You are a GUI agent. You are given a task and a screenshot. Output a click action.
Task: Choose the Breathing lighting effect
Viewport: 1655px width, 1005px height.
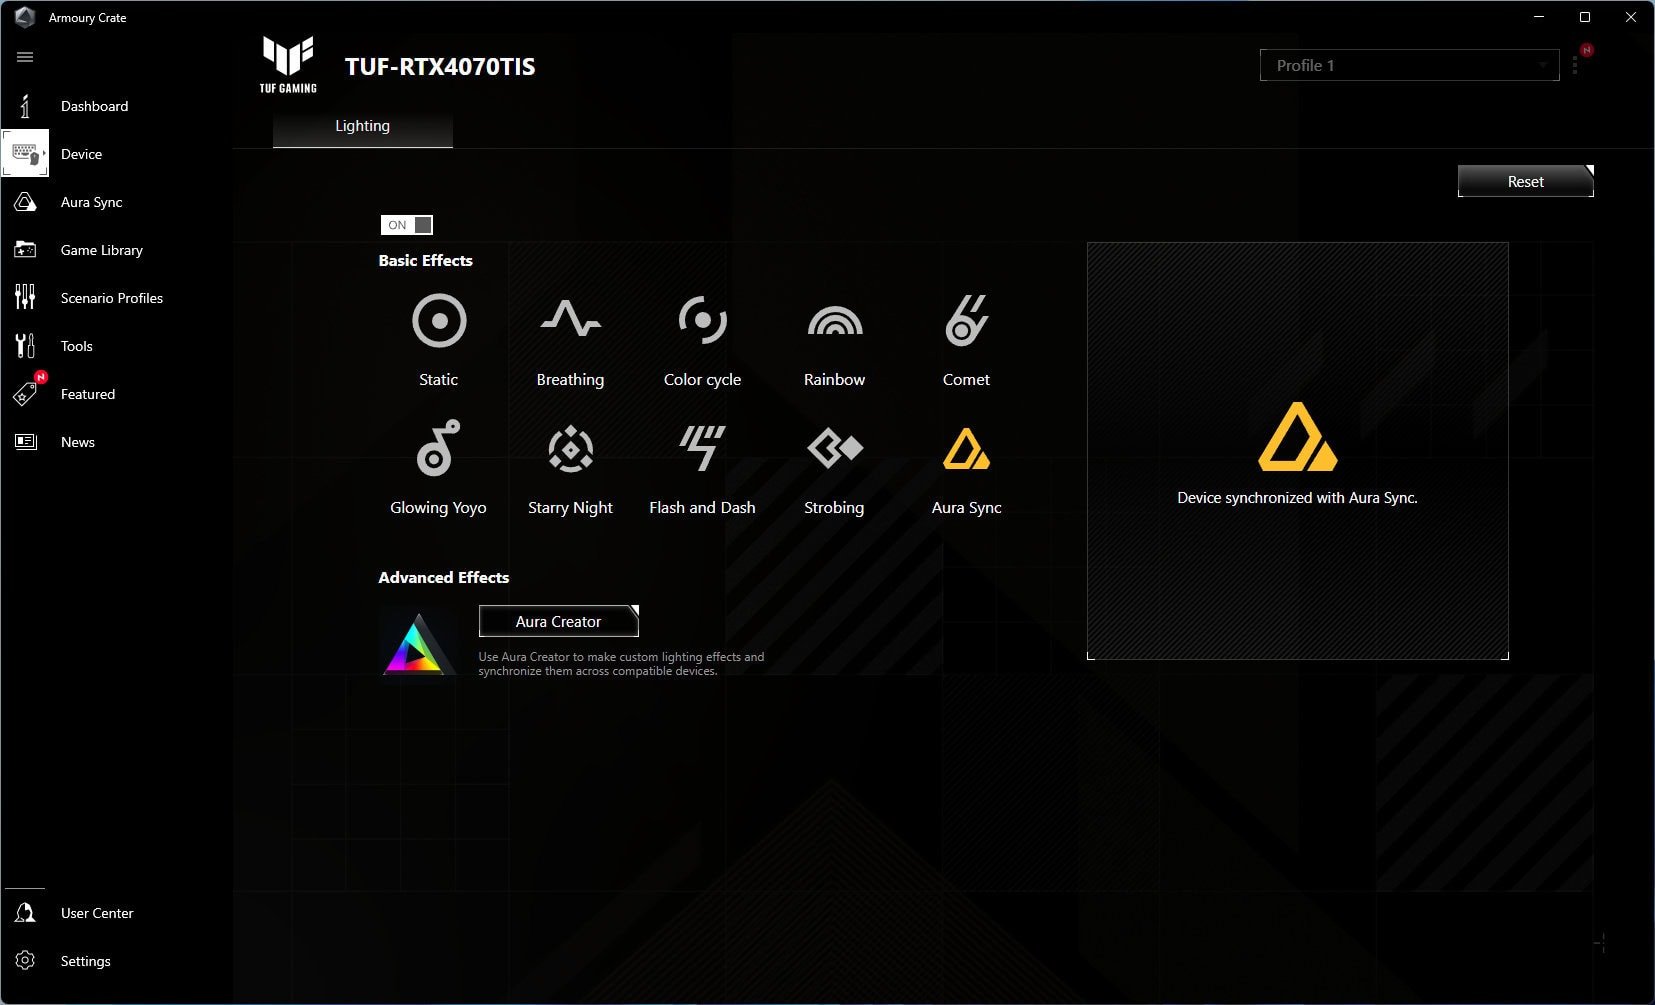tap(570, 320)
